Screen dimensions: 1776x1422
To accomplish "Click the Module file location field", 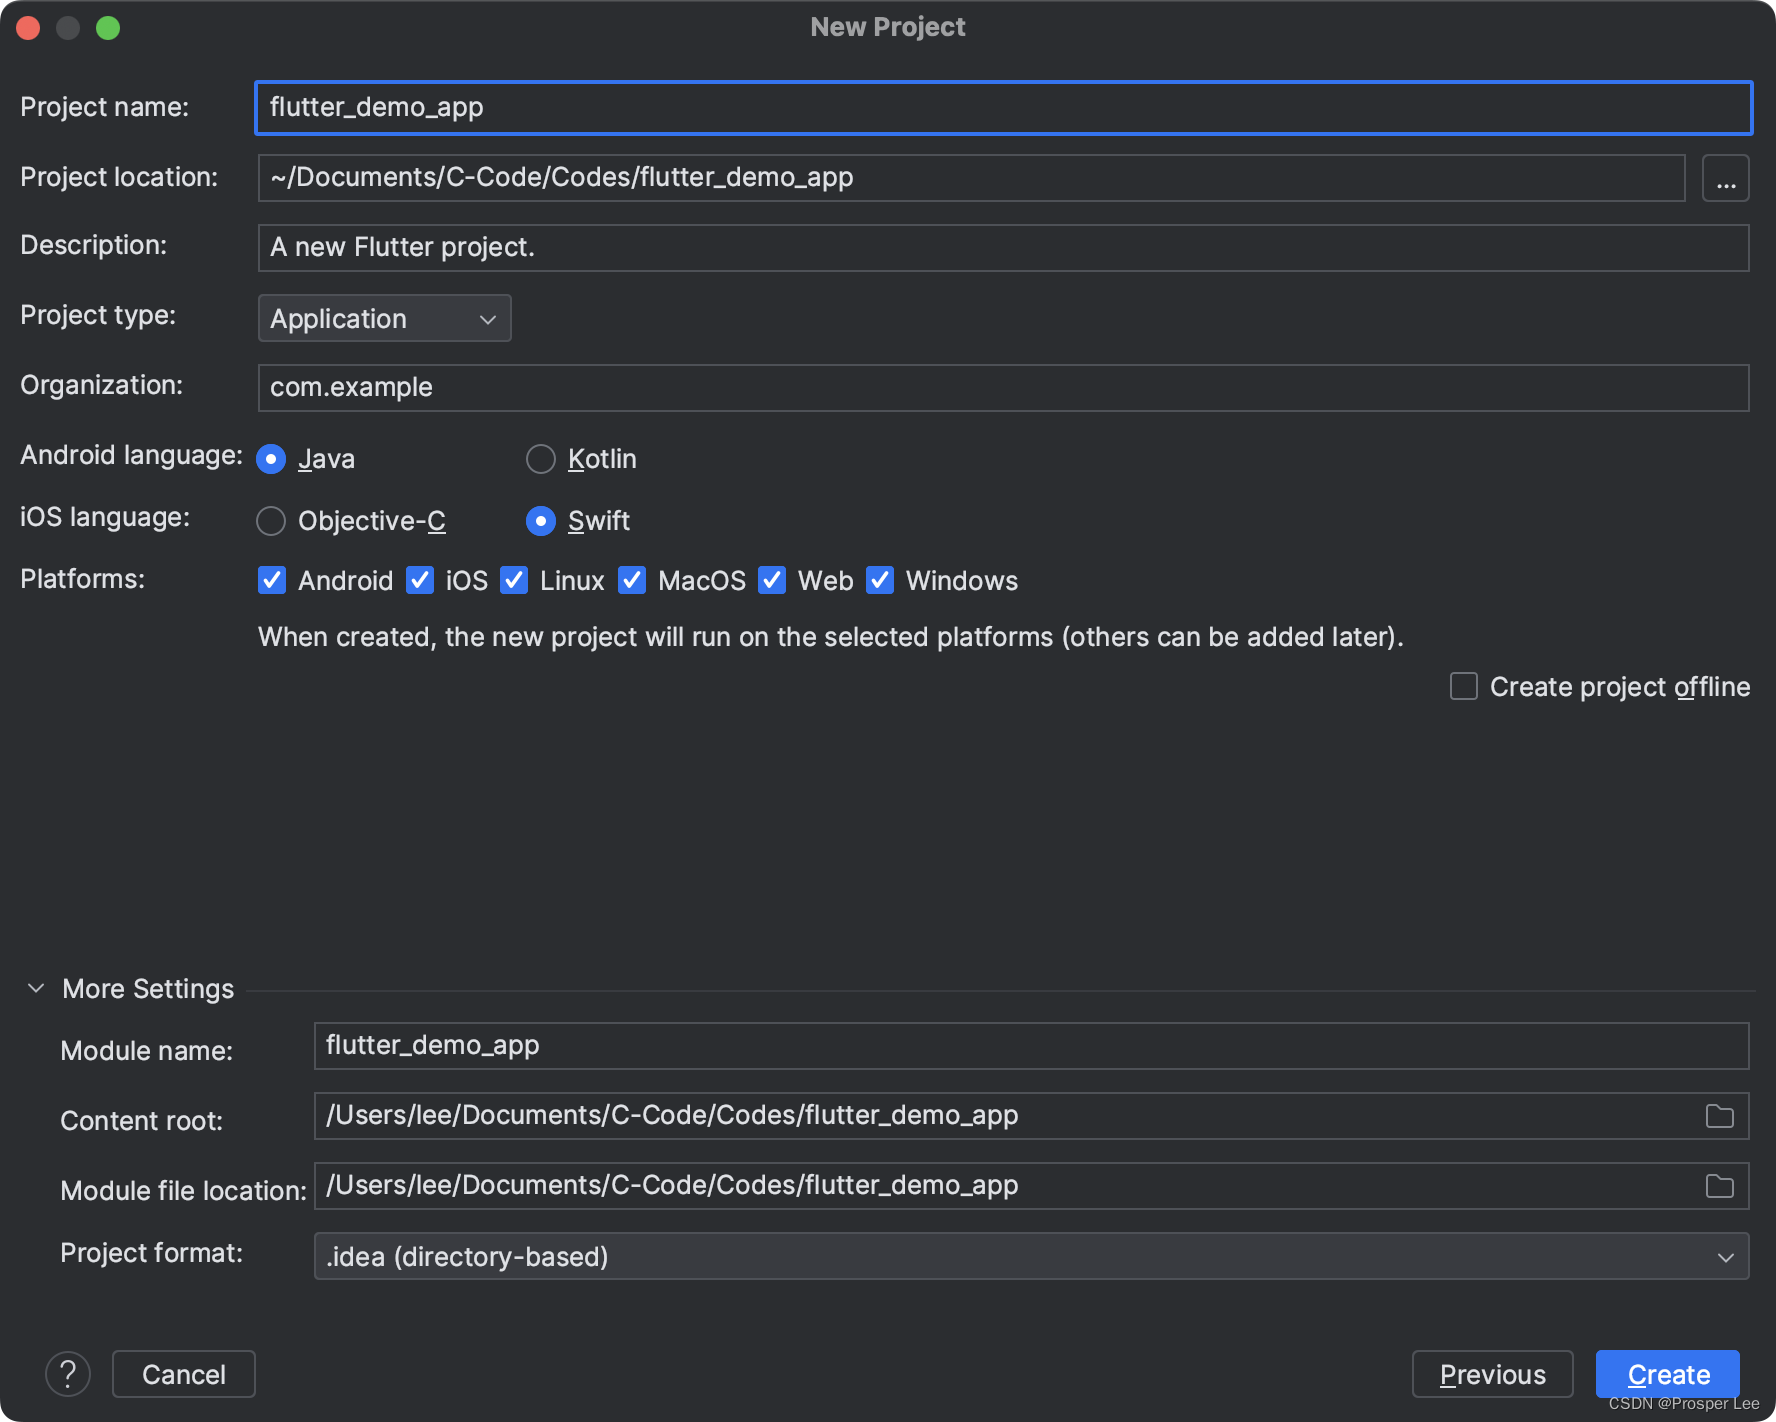I will tap(1031, 1186).
